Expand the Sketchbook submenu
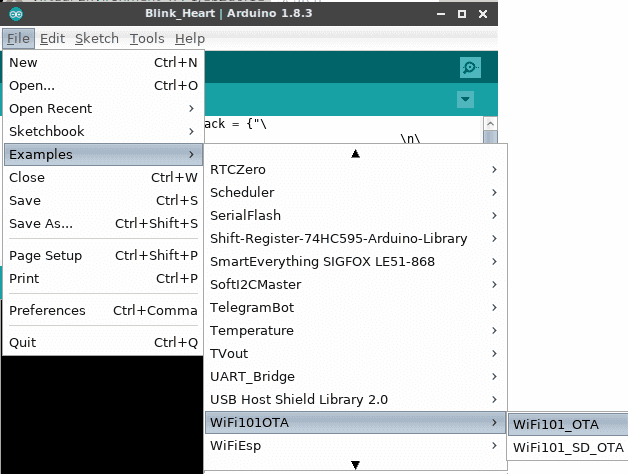 point(100,131)
